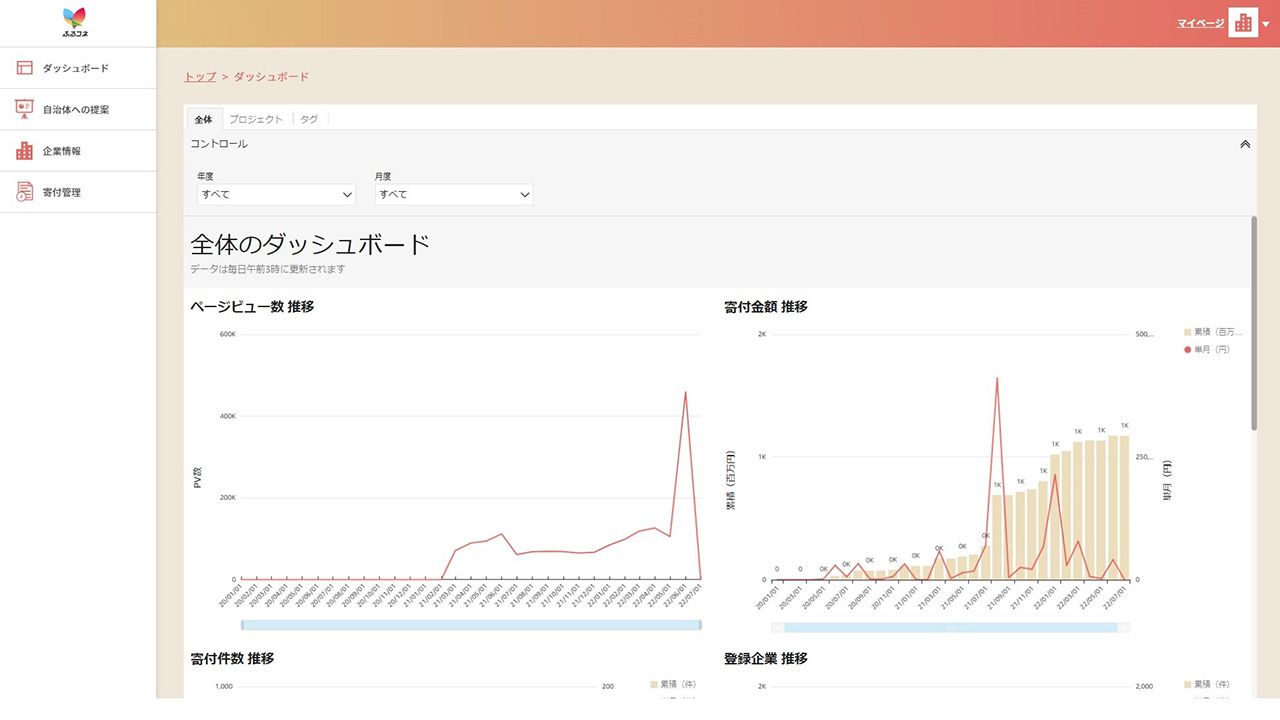This screenshot has width=1280, height=720.
Task: Open 寄付管理 in the sidebar
Action: pos(78,192)
